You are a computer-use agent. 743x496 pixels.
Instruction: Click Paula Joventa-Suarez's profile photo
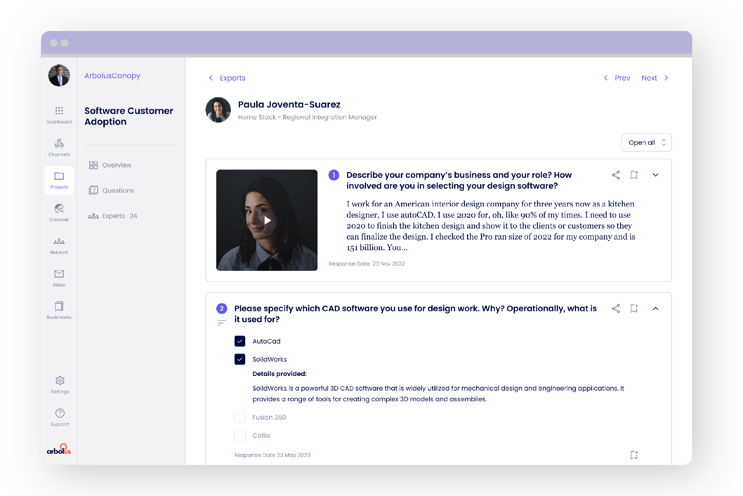coord(218,110)
